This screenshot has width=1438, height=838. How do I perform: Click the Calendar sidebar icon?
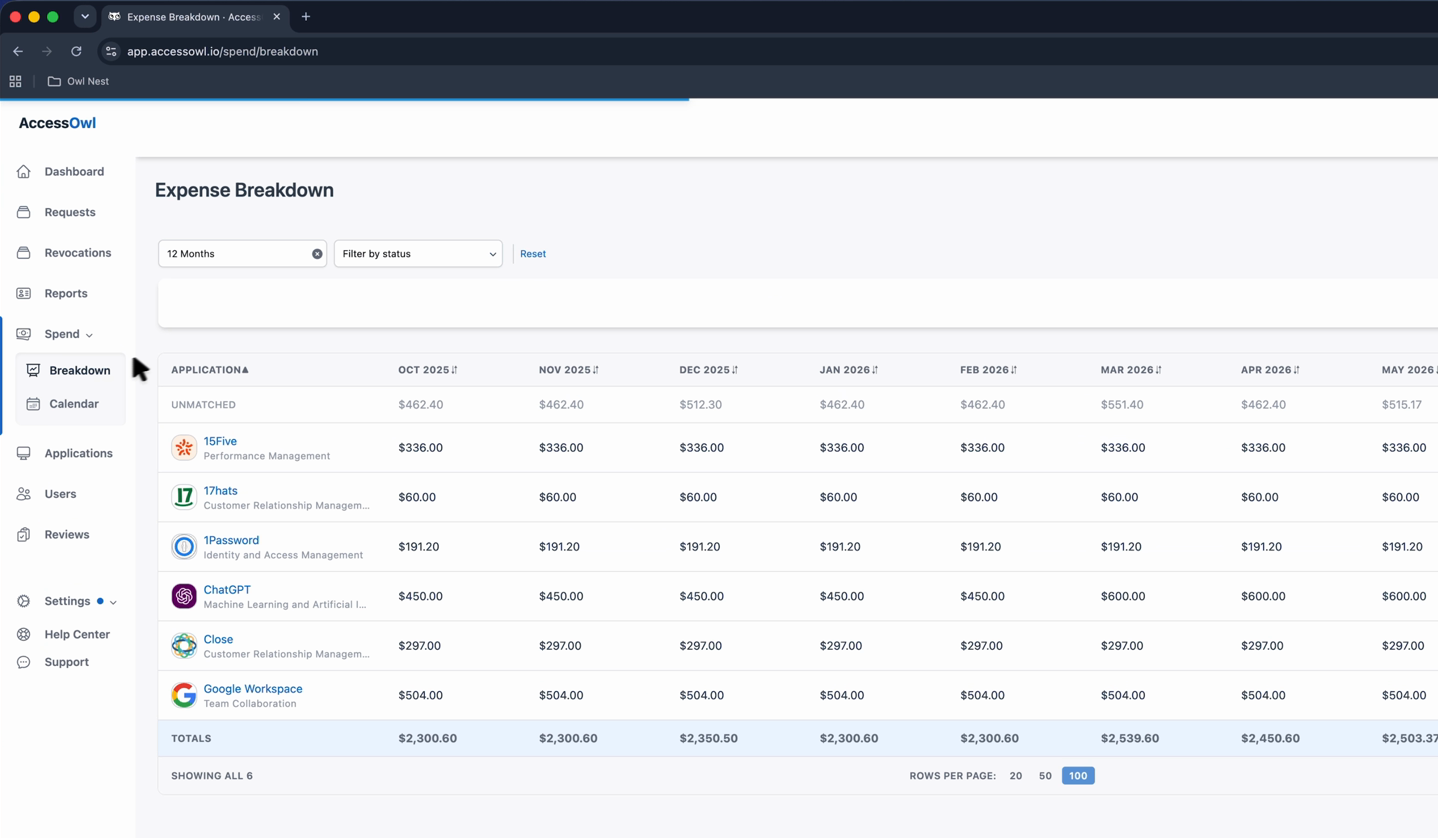click(33, 404)
